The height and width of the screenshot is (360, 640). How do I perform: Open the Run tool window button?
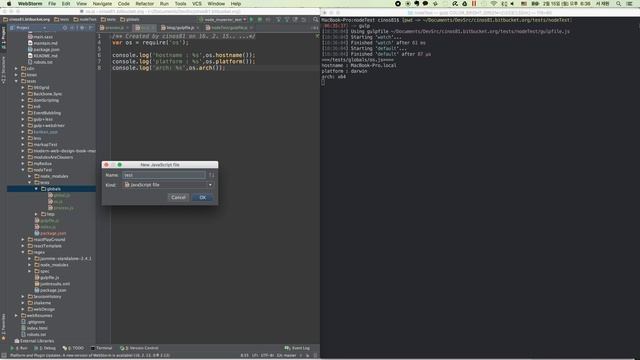(19, 348)
